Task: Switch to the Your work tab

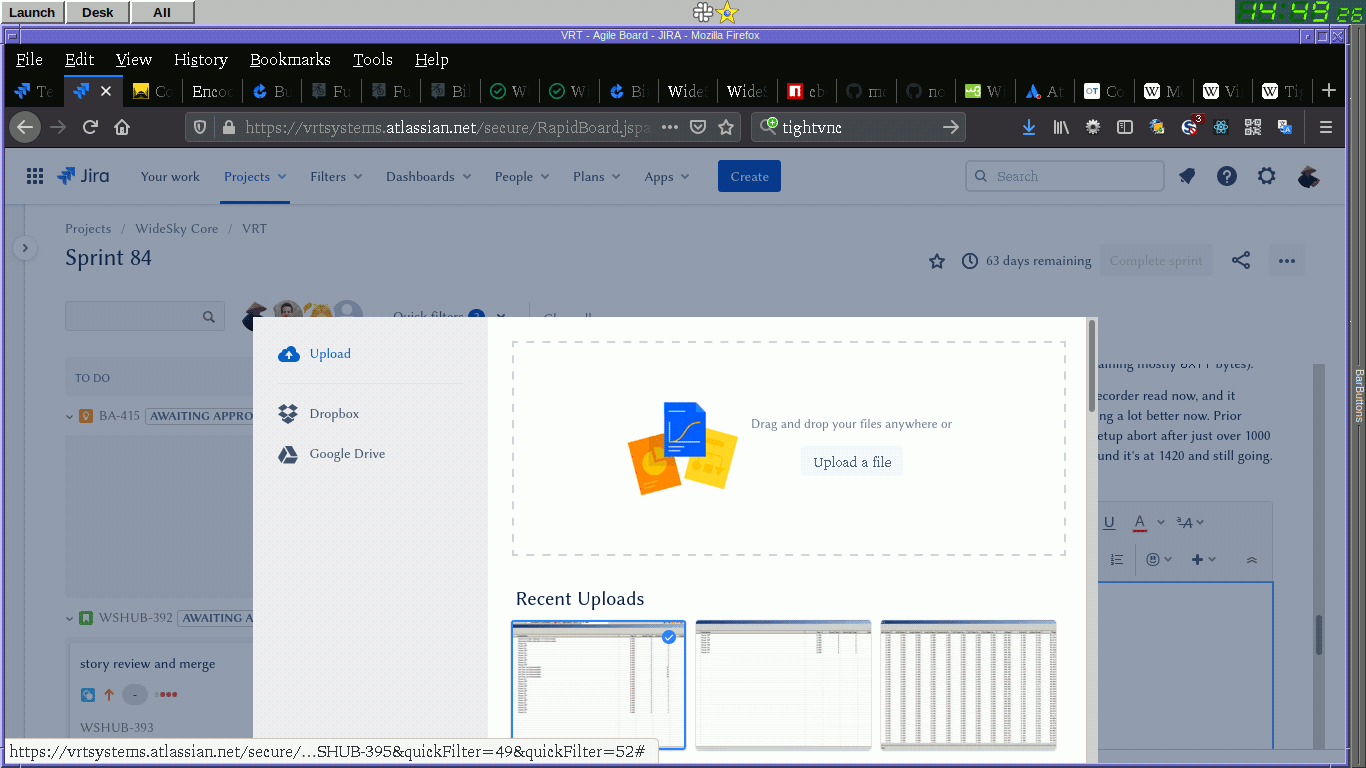Action: [x=170, y=176]
